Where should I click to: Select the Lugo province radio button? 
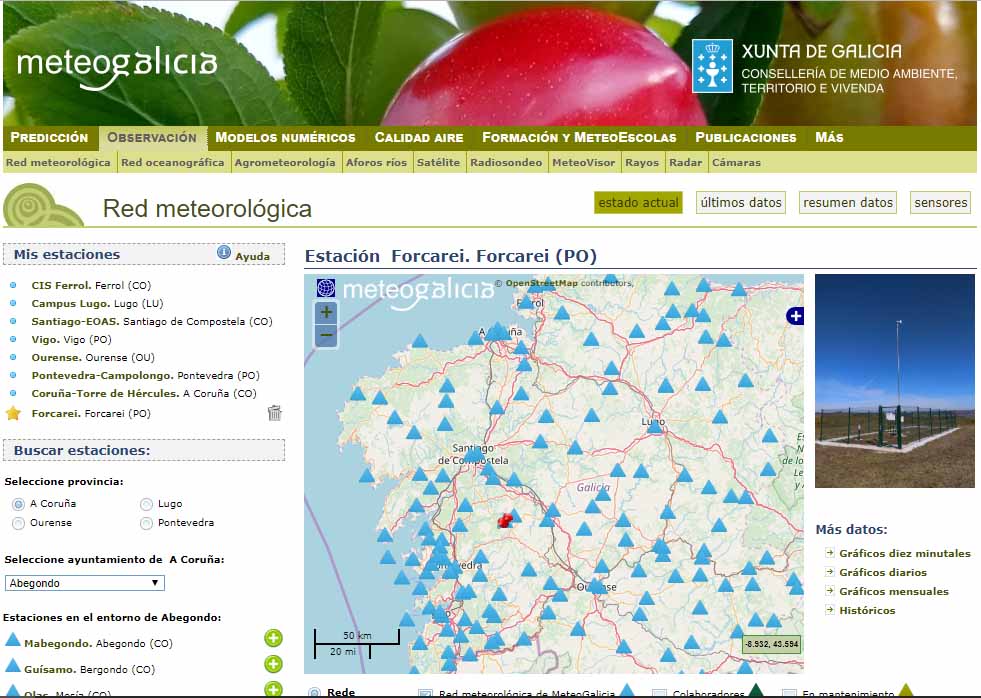pyautogui.click(x=147, y=504)
